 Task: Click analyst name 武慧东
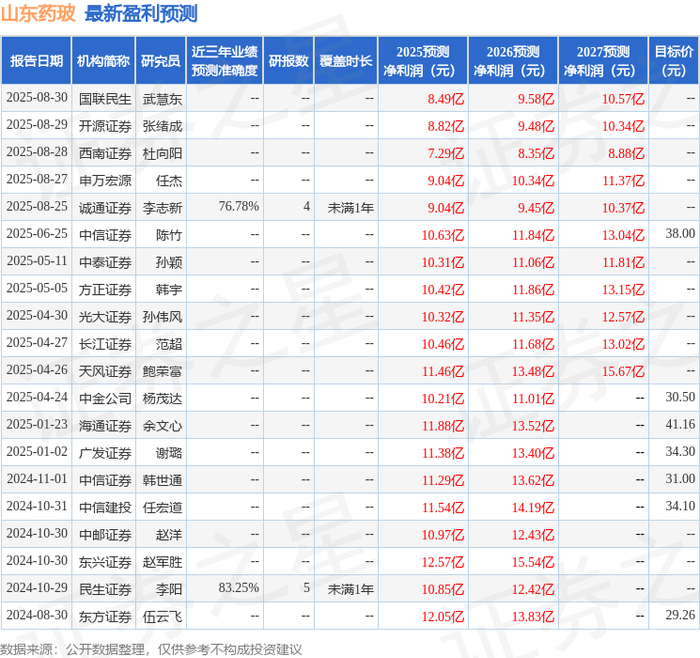click(162, 99)
